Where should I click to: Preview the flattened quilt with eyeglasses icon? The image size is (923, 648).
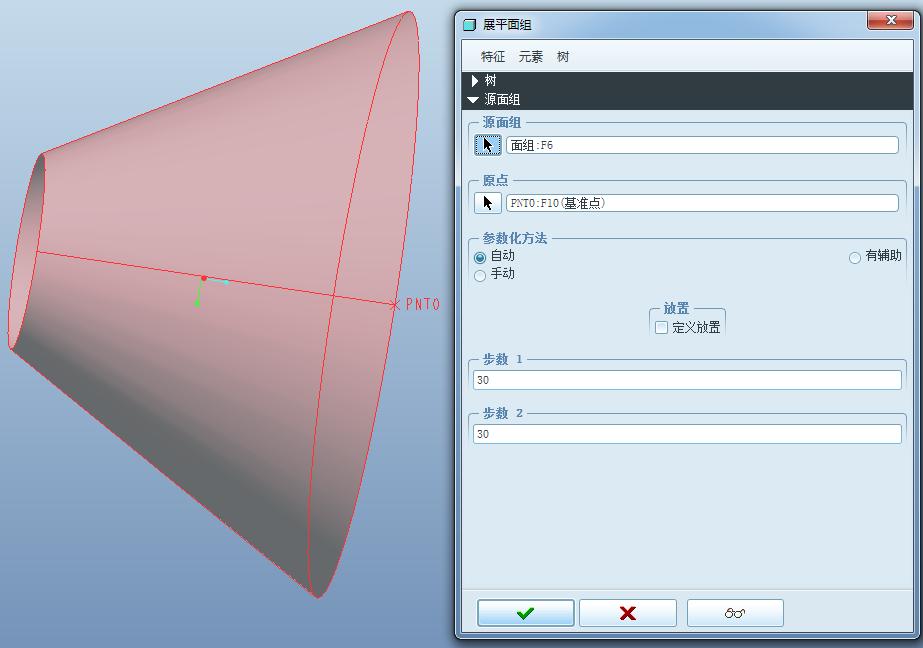735,612
